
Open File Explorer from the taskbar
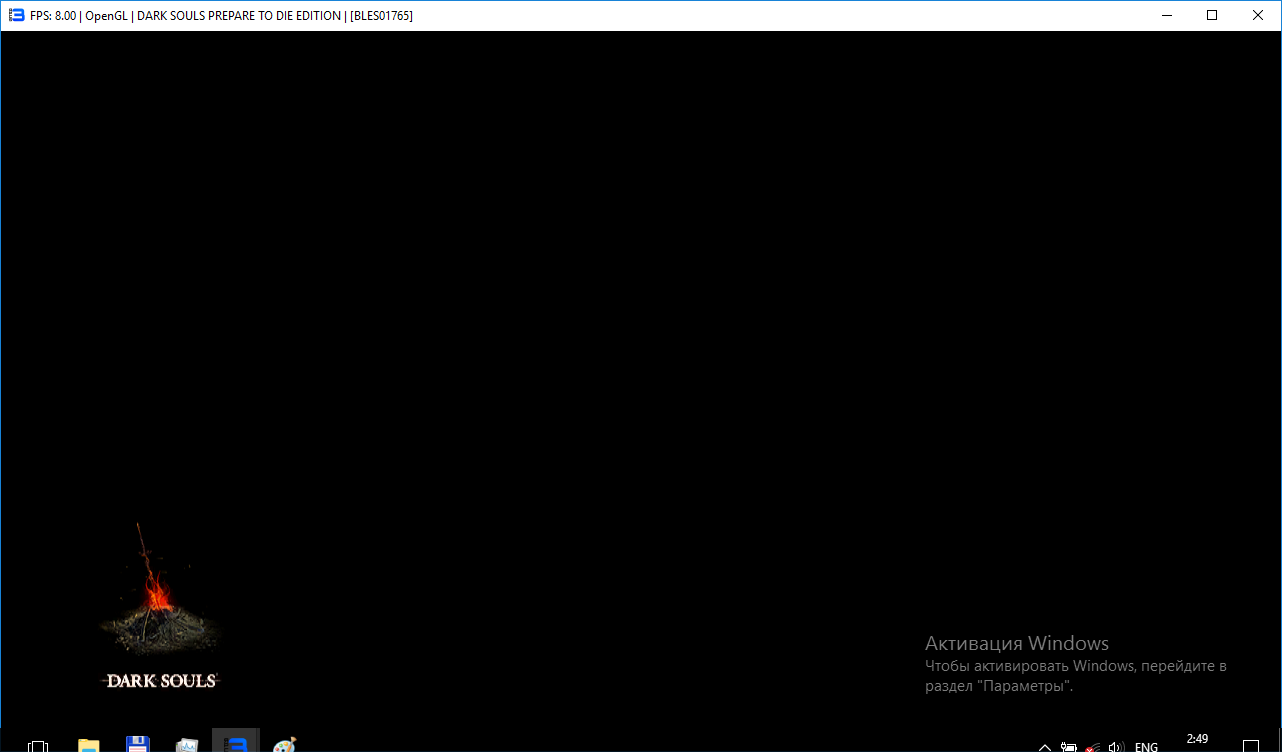tap(89, 745)
